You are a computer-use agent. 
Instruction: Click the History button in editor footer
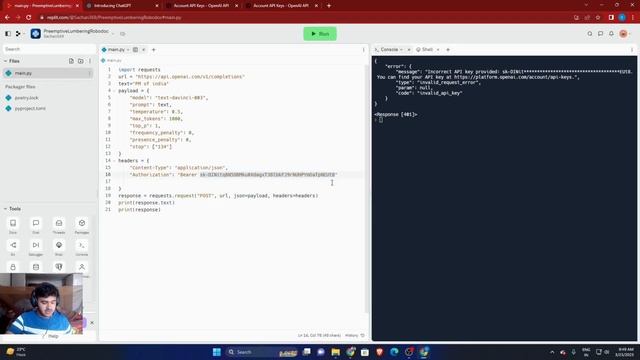point(354,336)
